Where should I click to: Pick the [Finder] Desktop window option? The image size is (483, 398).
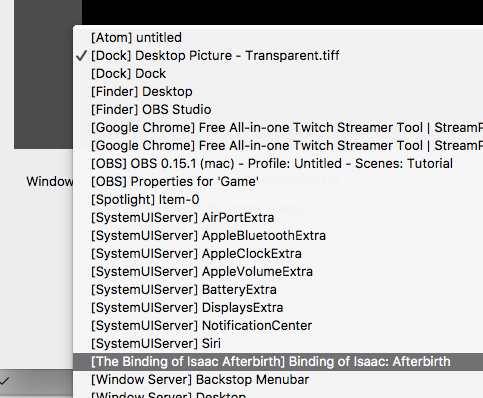point(278,91)
